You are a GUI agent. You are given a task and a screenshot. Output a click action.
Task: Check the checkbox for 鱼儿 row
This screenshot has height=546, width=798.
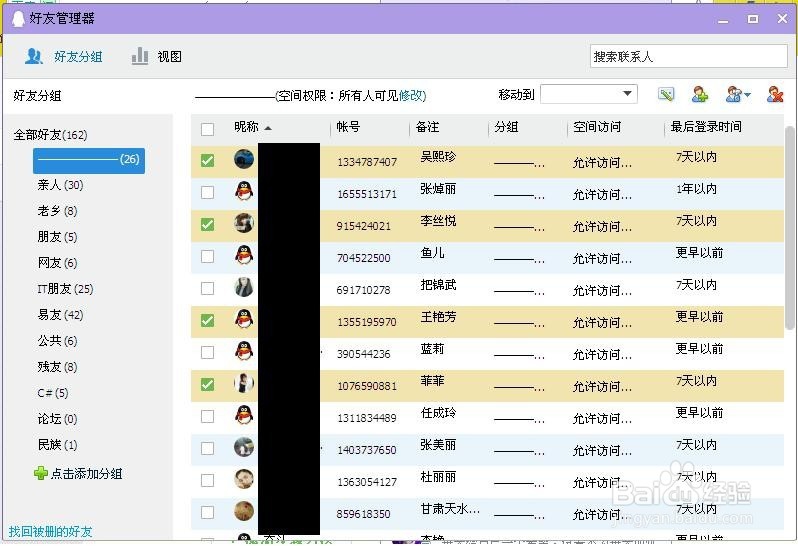(207, 256)
